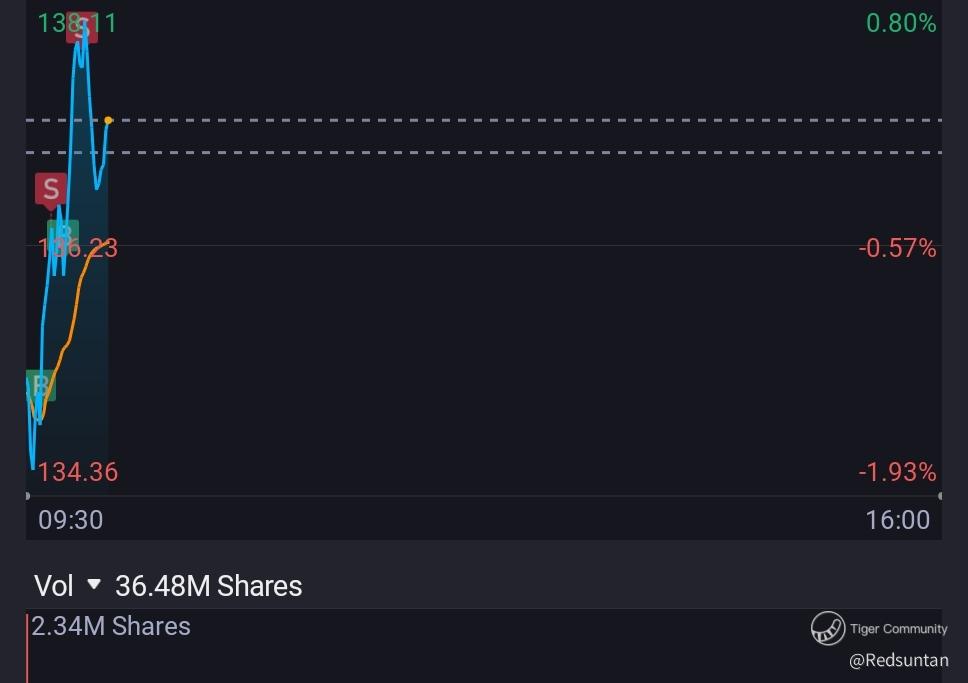Click the lowest green B buy marker
Image resolution: width=968 pixels, height=683 pixels.
click(x=41, y=385)
